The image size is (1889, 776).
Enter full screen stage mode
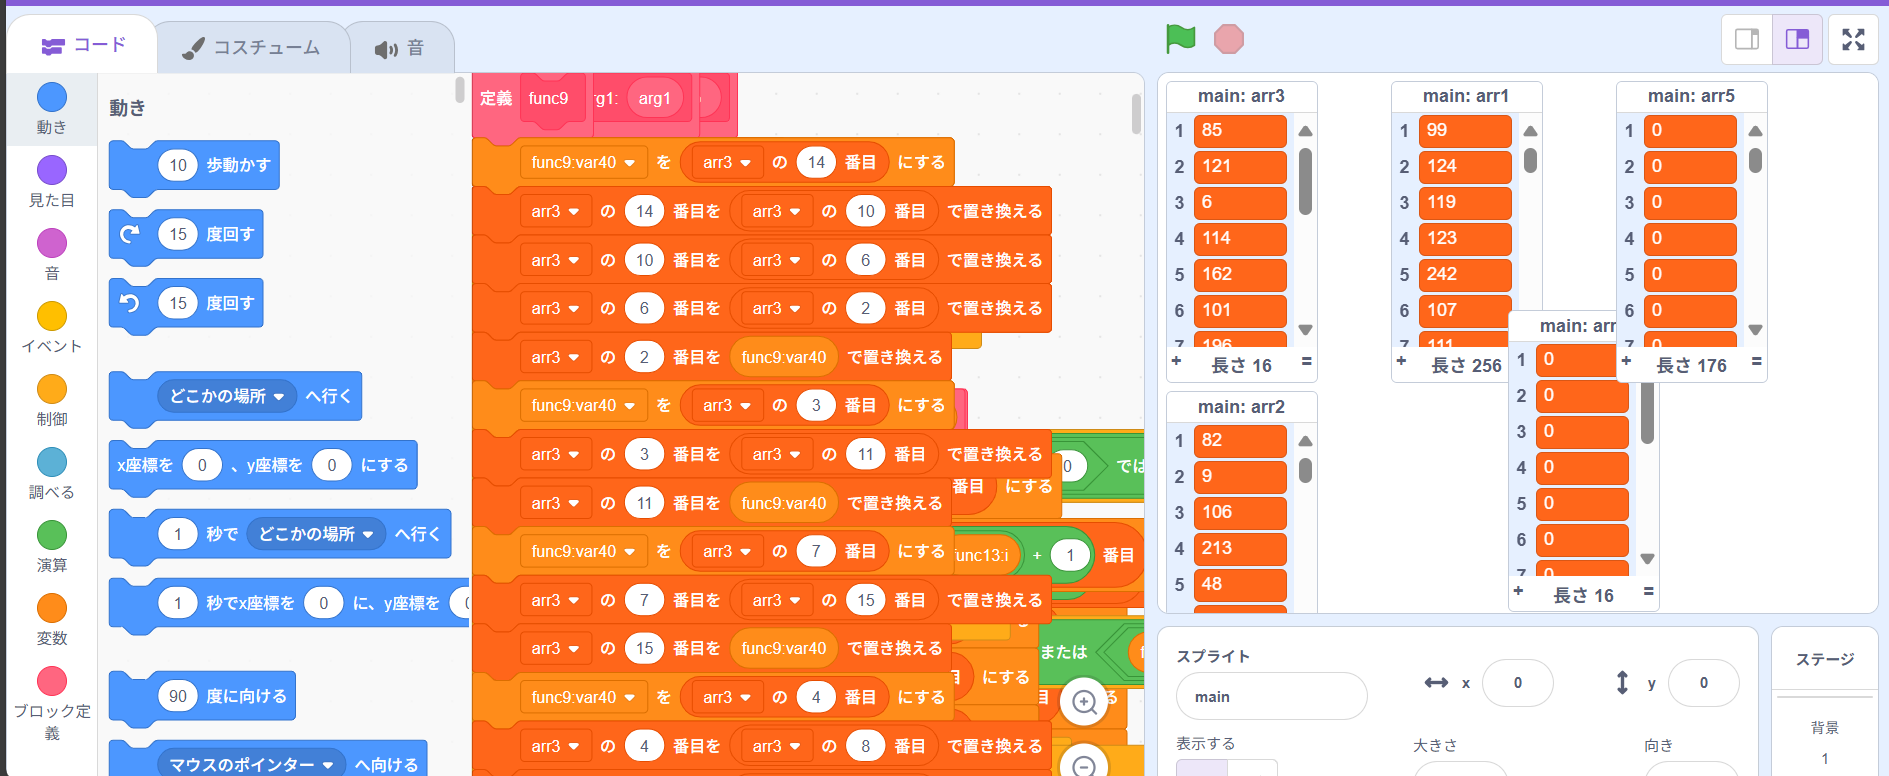1853,40
